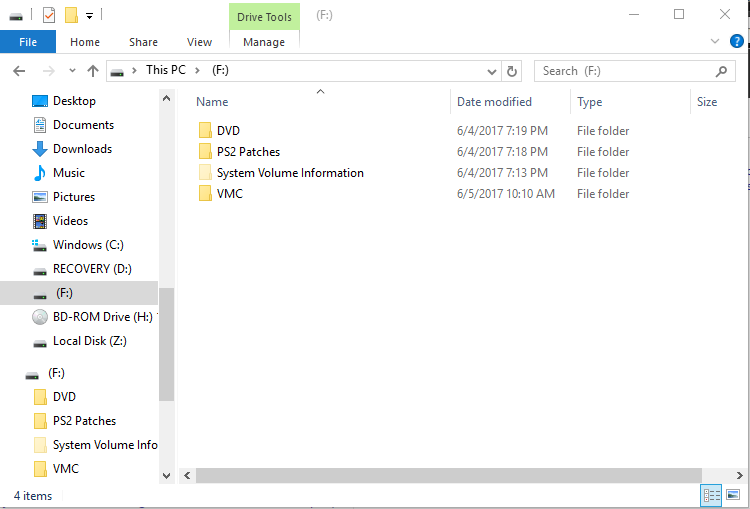750x509 pixels.
Task: Click the horizontal scrollbar left arrow
Action: (187, 476)
